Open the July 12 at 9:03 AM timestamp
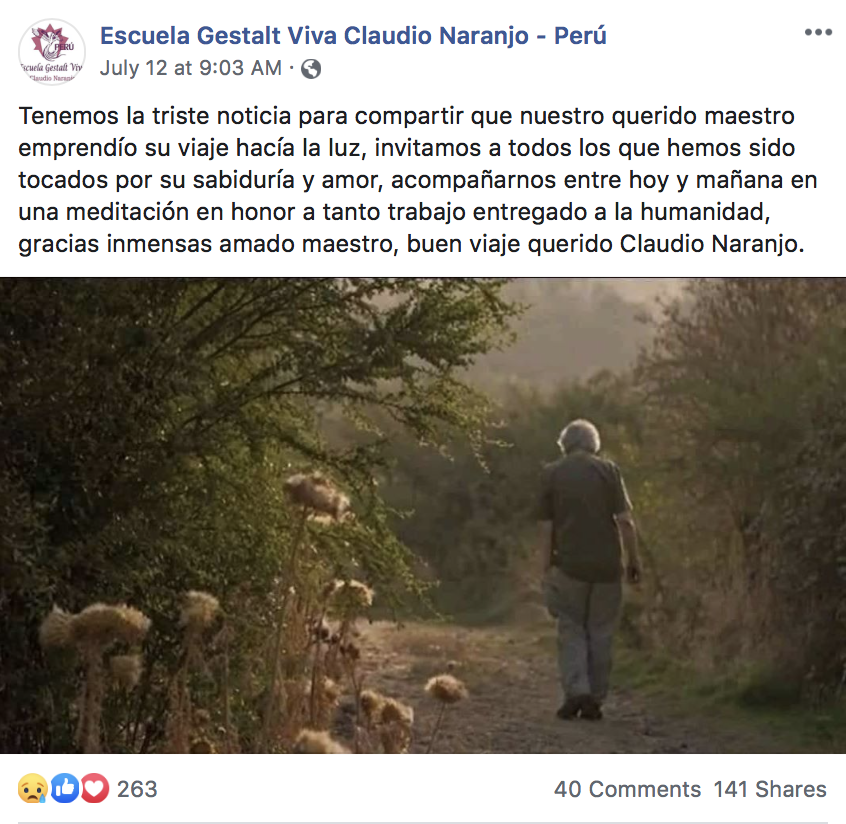Screen dimensions: 846x824 pos(190,68)
